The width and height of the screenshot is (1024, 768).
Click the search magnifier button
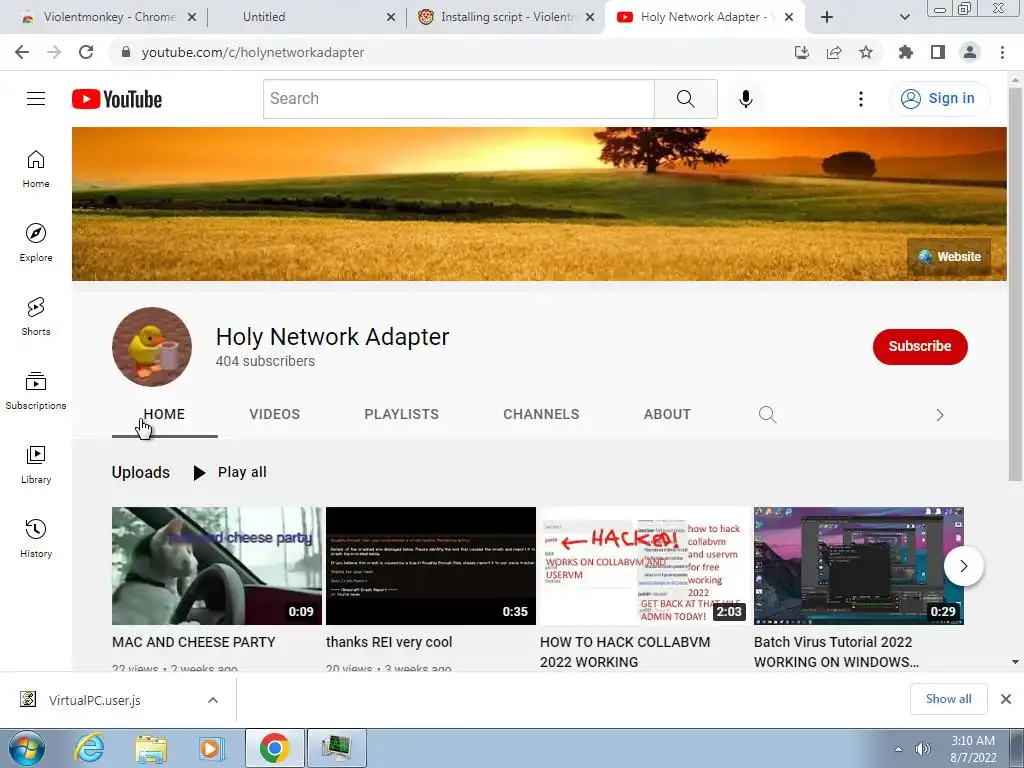point(686,99)
